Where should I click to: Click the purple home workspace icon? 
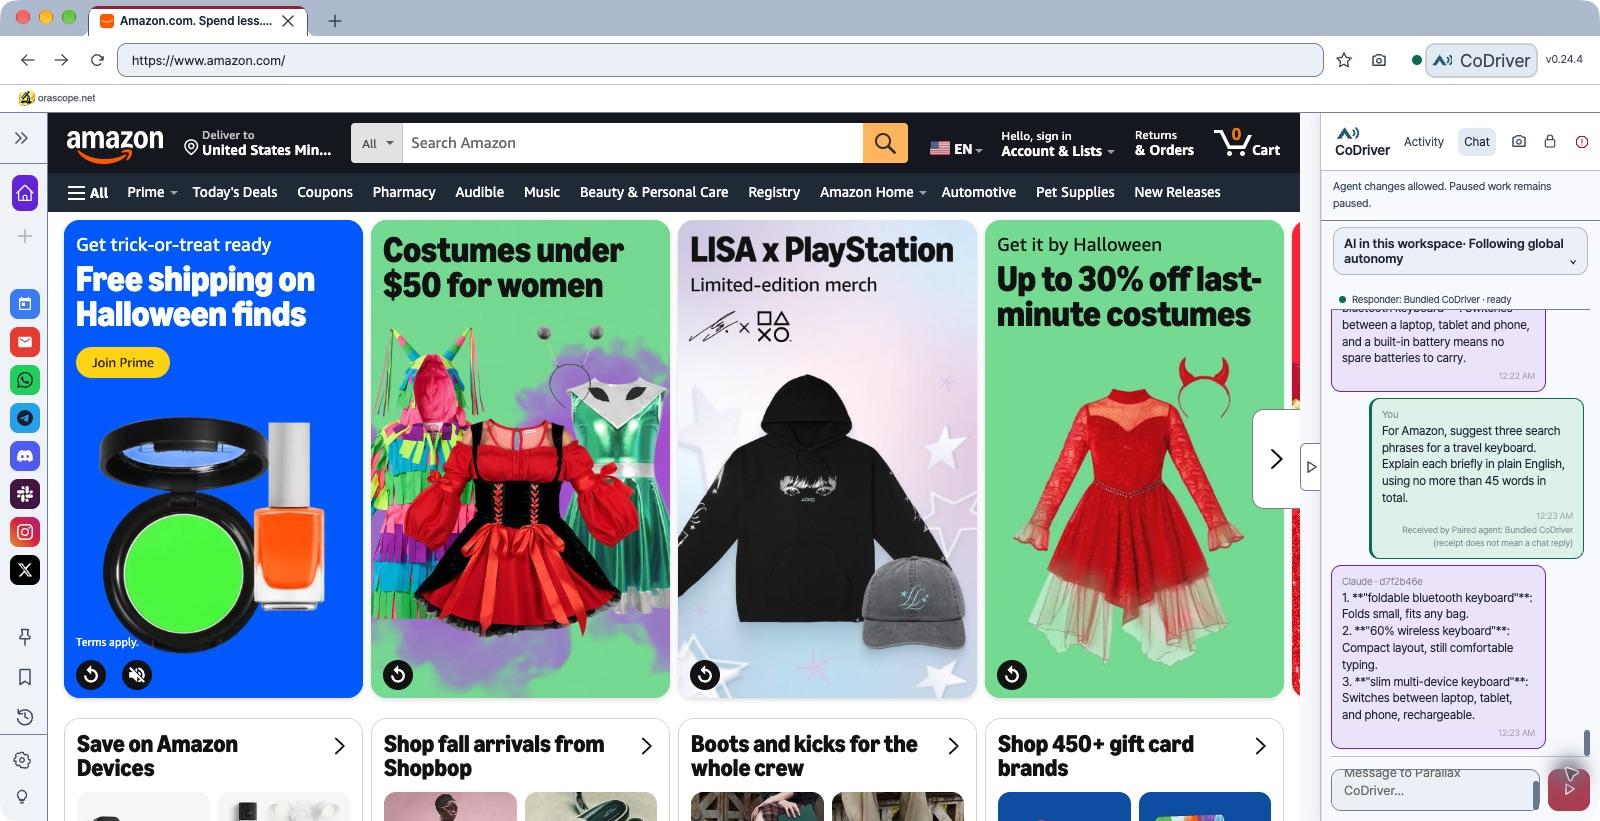[x=25, y=193]
